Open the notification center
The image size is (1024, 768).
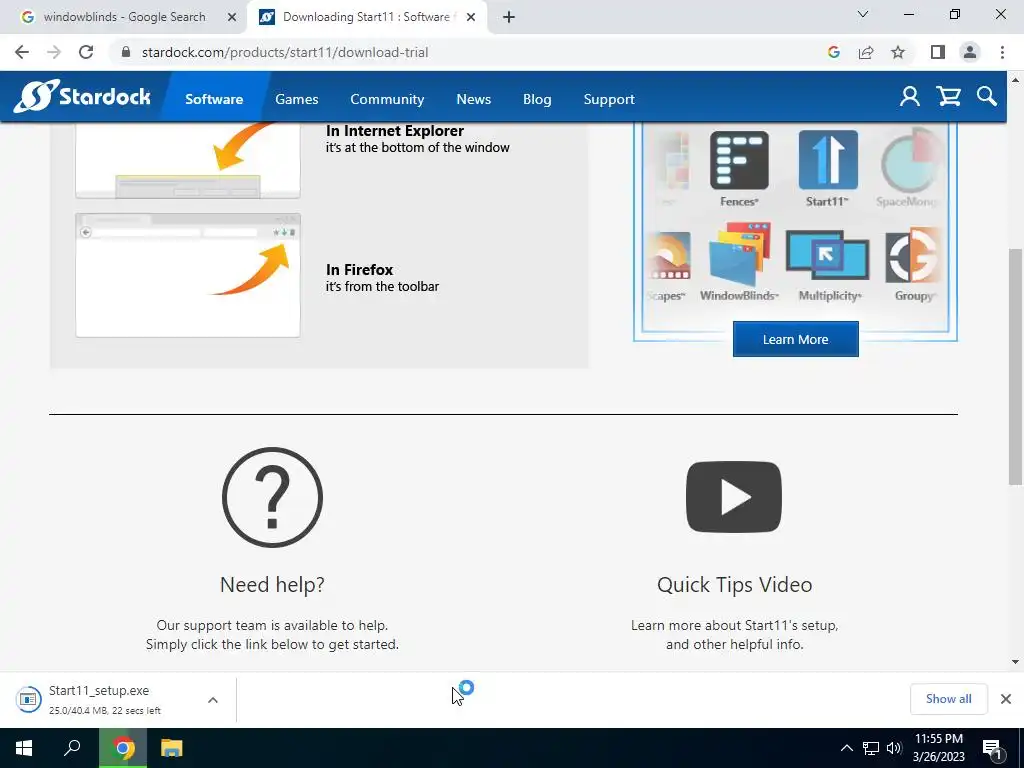coord(993,749)
